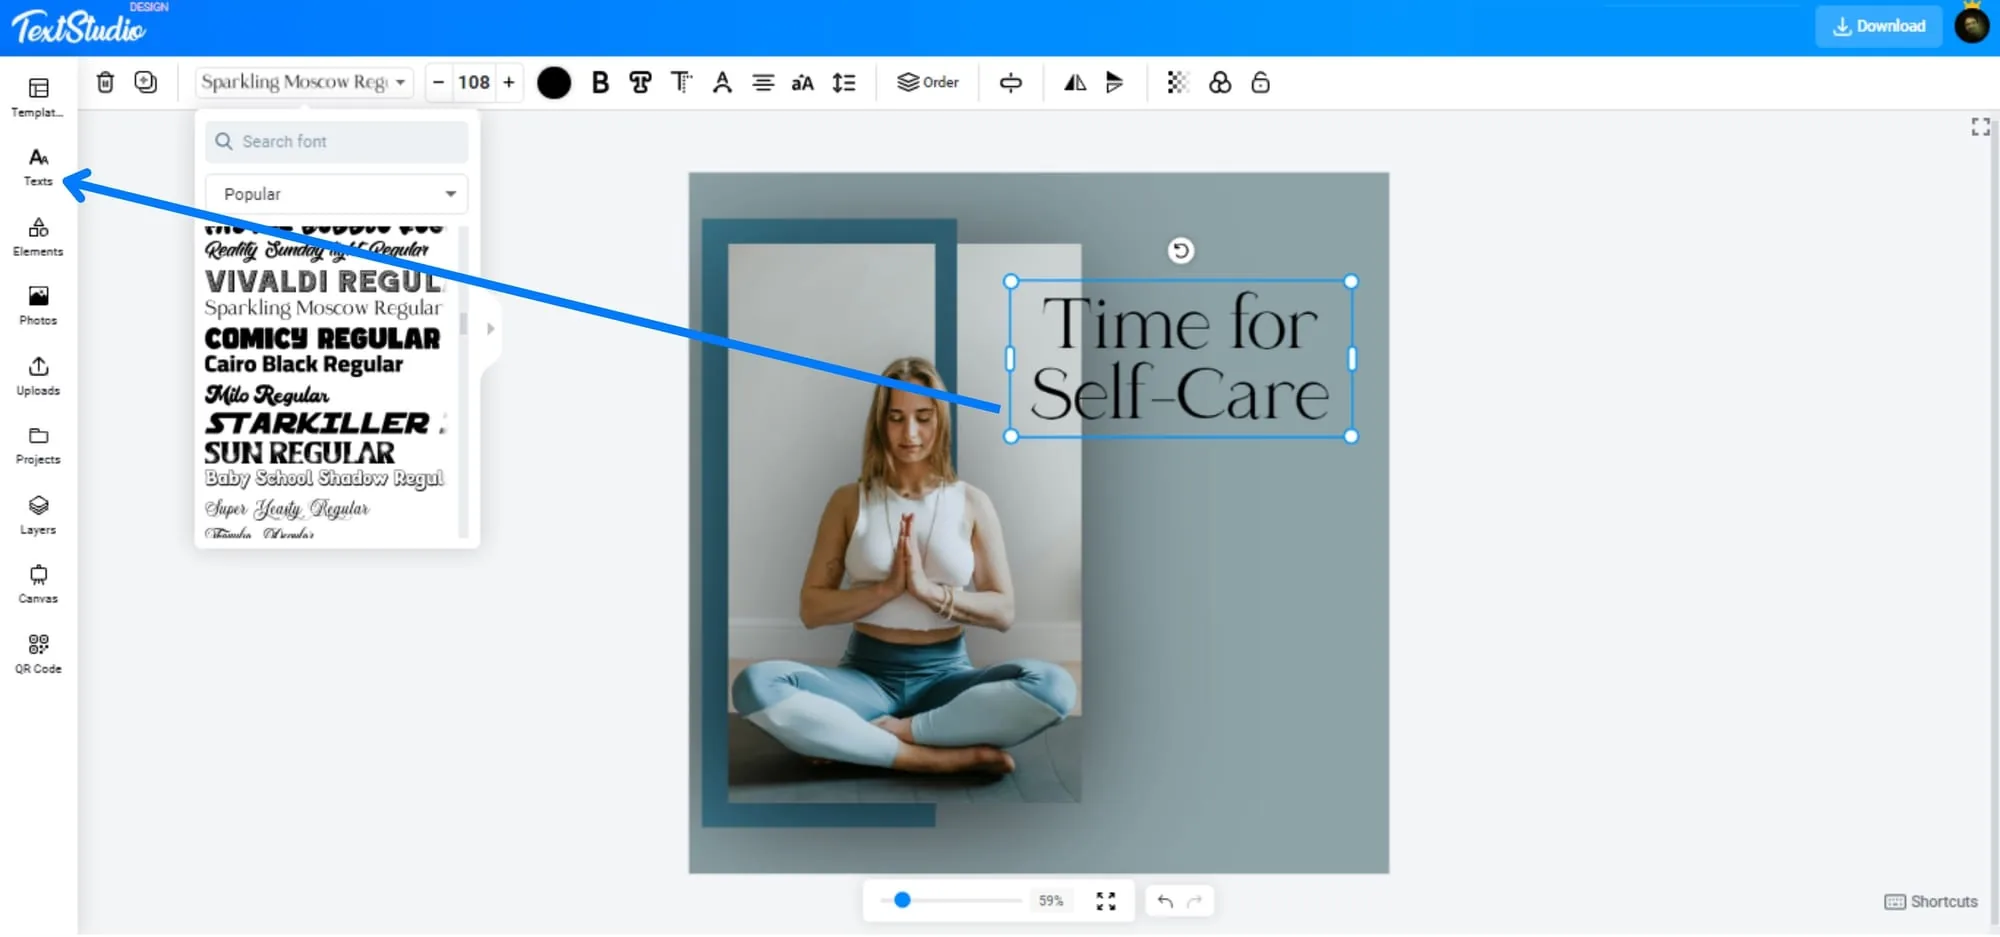Choose the Cairo Black Regular font
This screenshot has height=937, width=2000.
pos(304,365)
